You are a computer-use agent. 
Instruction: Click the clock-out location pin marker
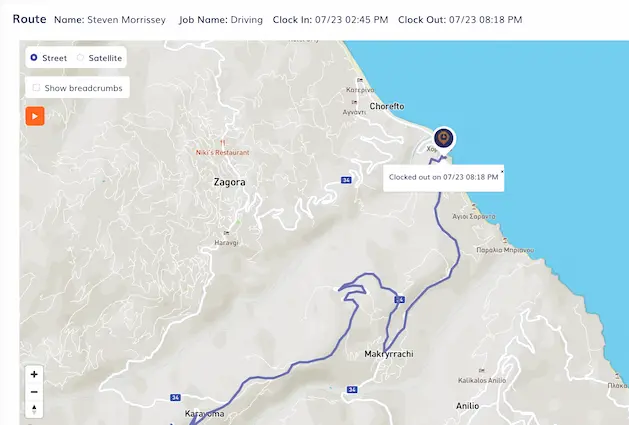coord(444,139)
